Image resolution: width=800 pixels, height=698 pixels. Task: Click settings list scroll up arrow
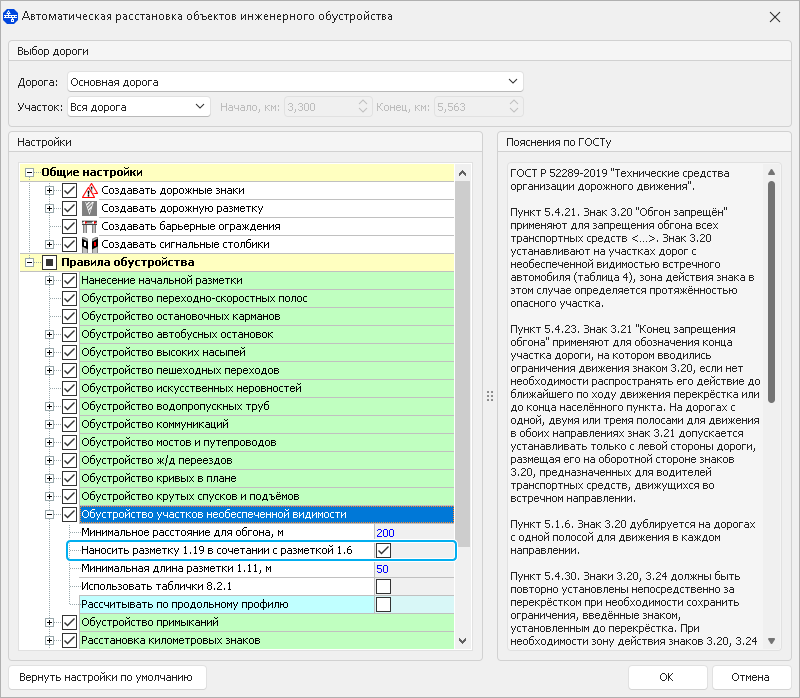[x=462, y=173]
